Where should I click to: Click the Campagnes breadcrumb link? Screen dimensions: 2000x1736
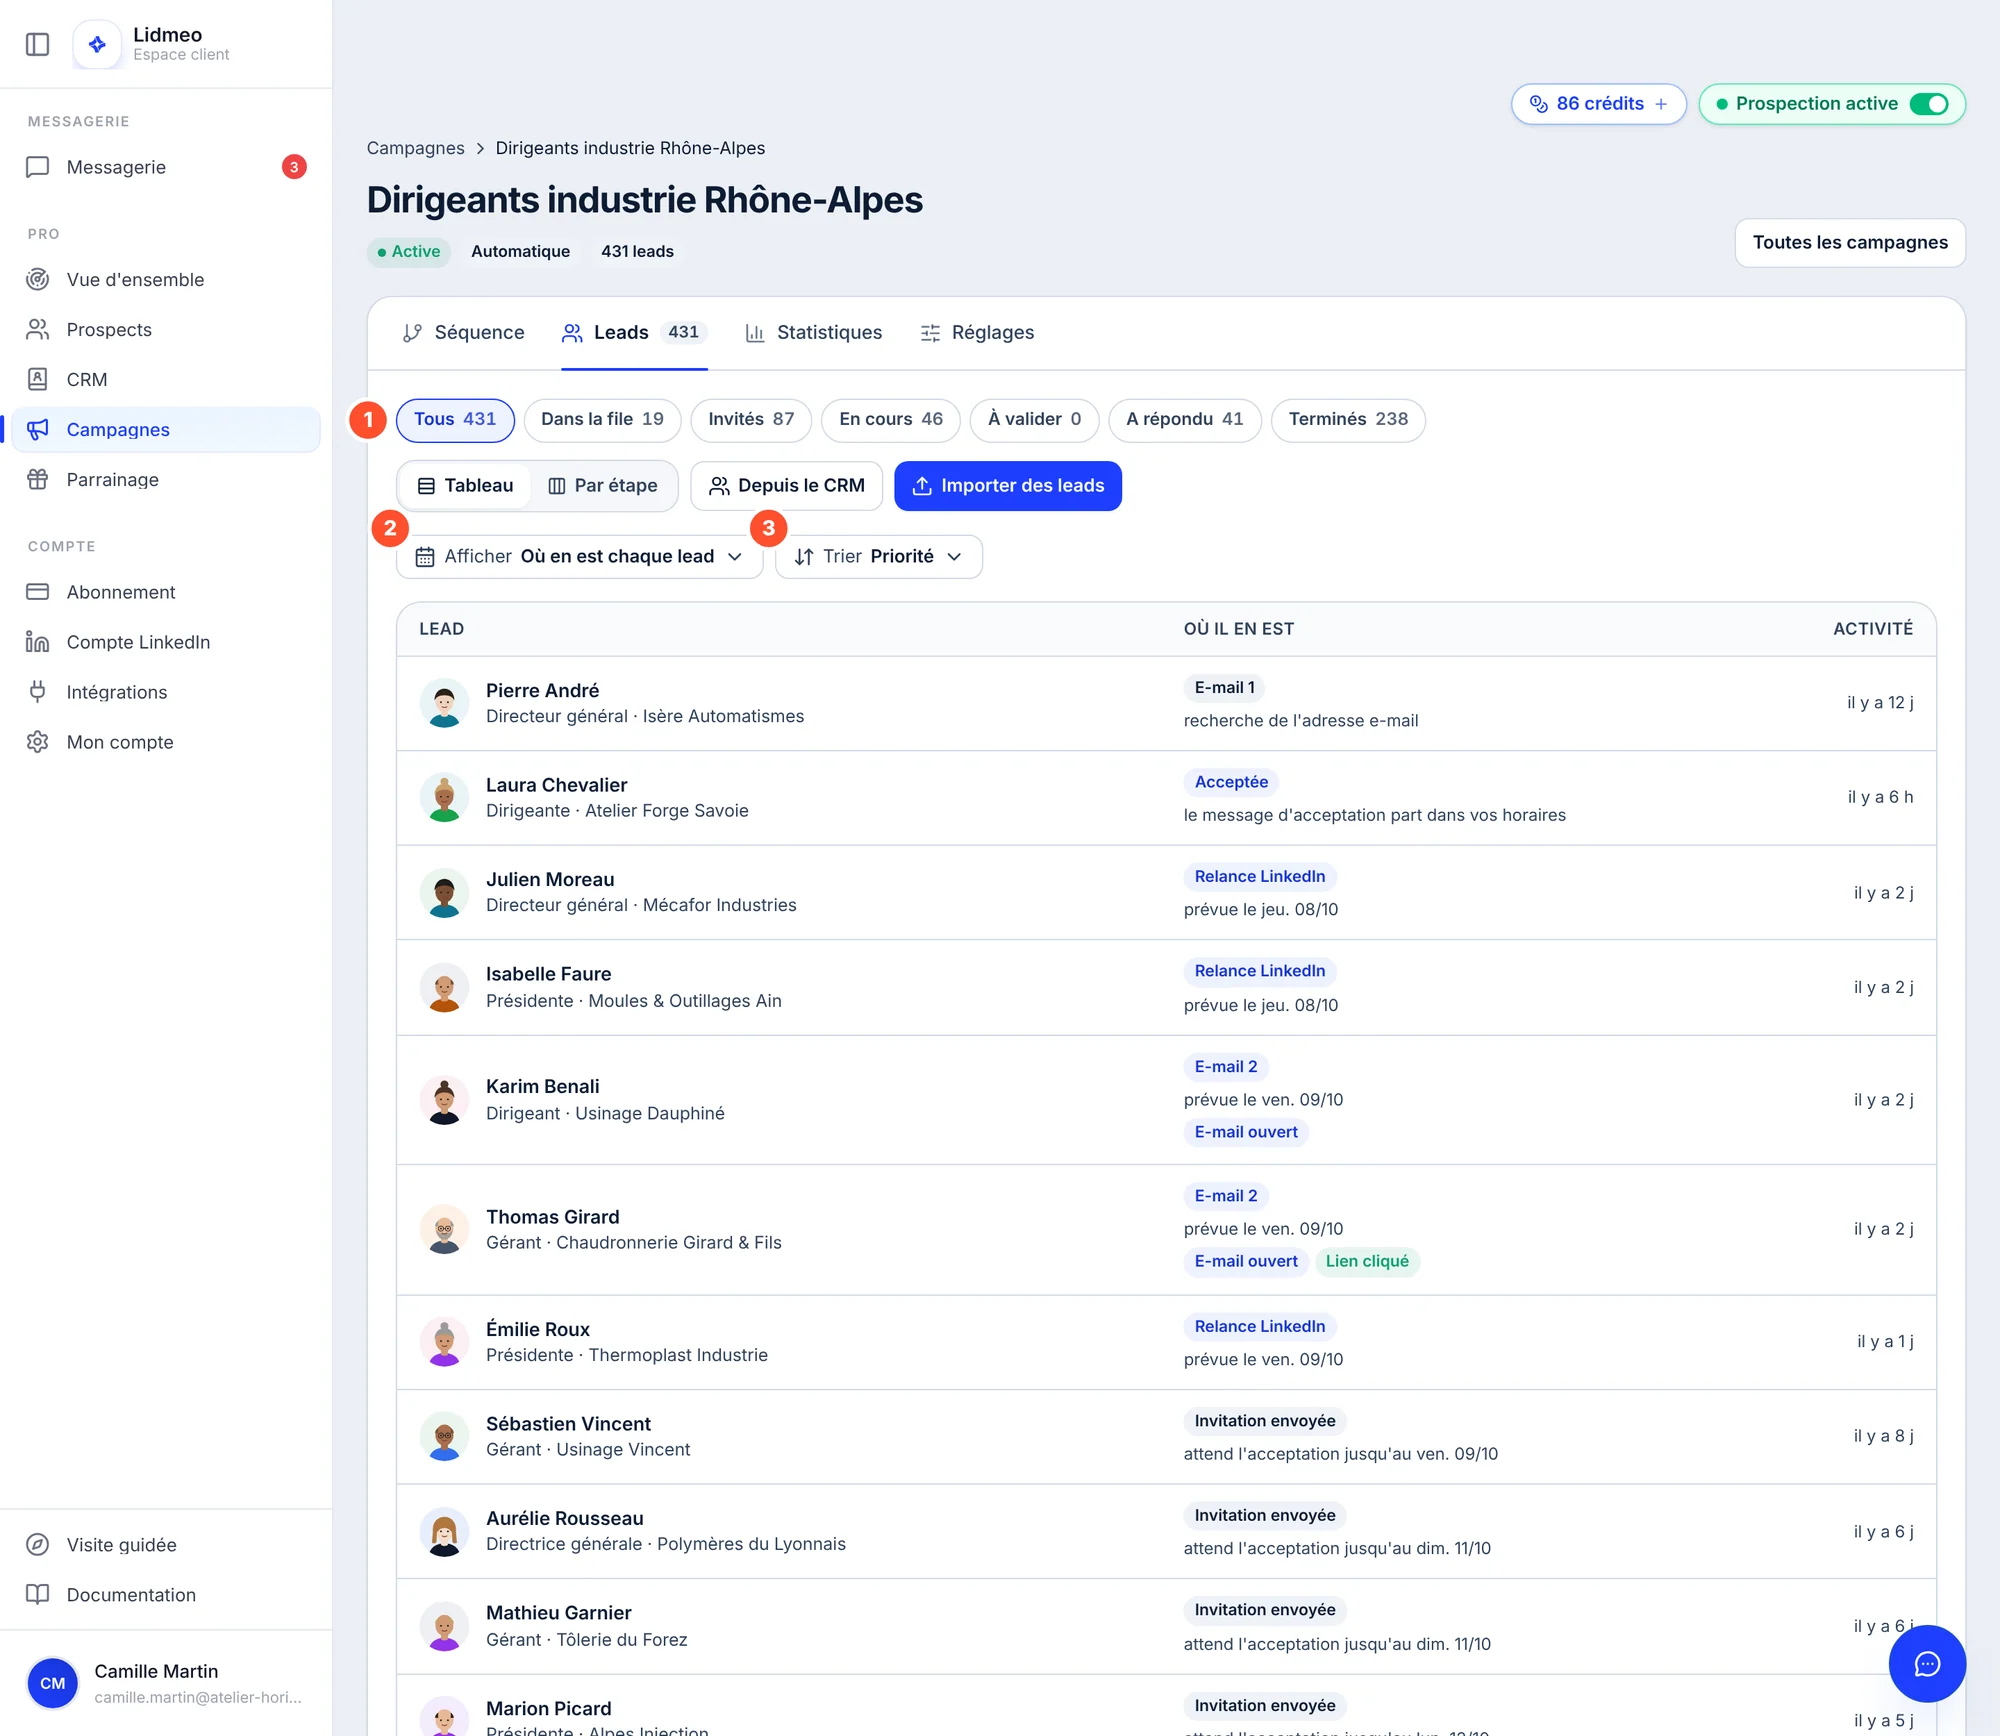tap(415, 148)
